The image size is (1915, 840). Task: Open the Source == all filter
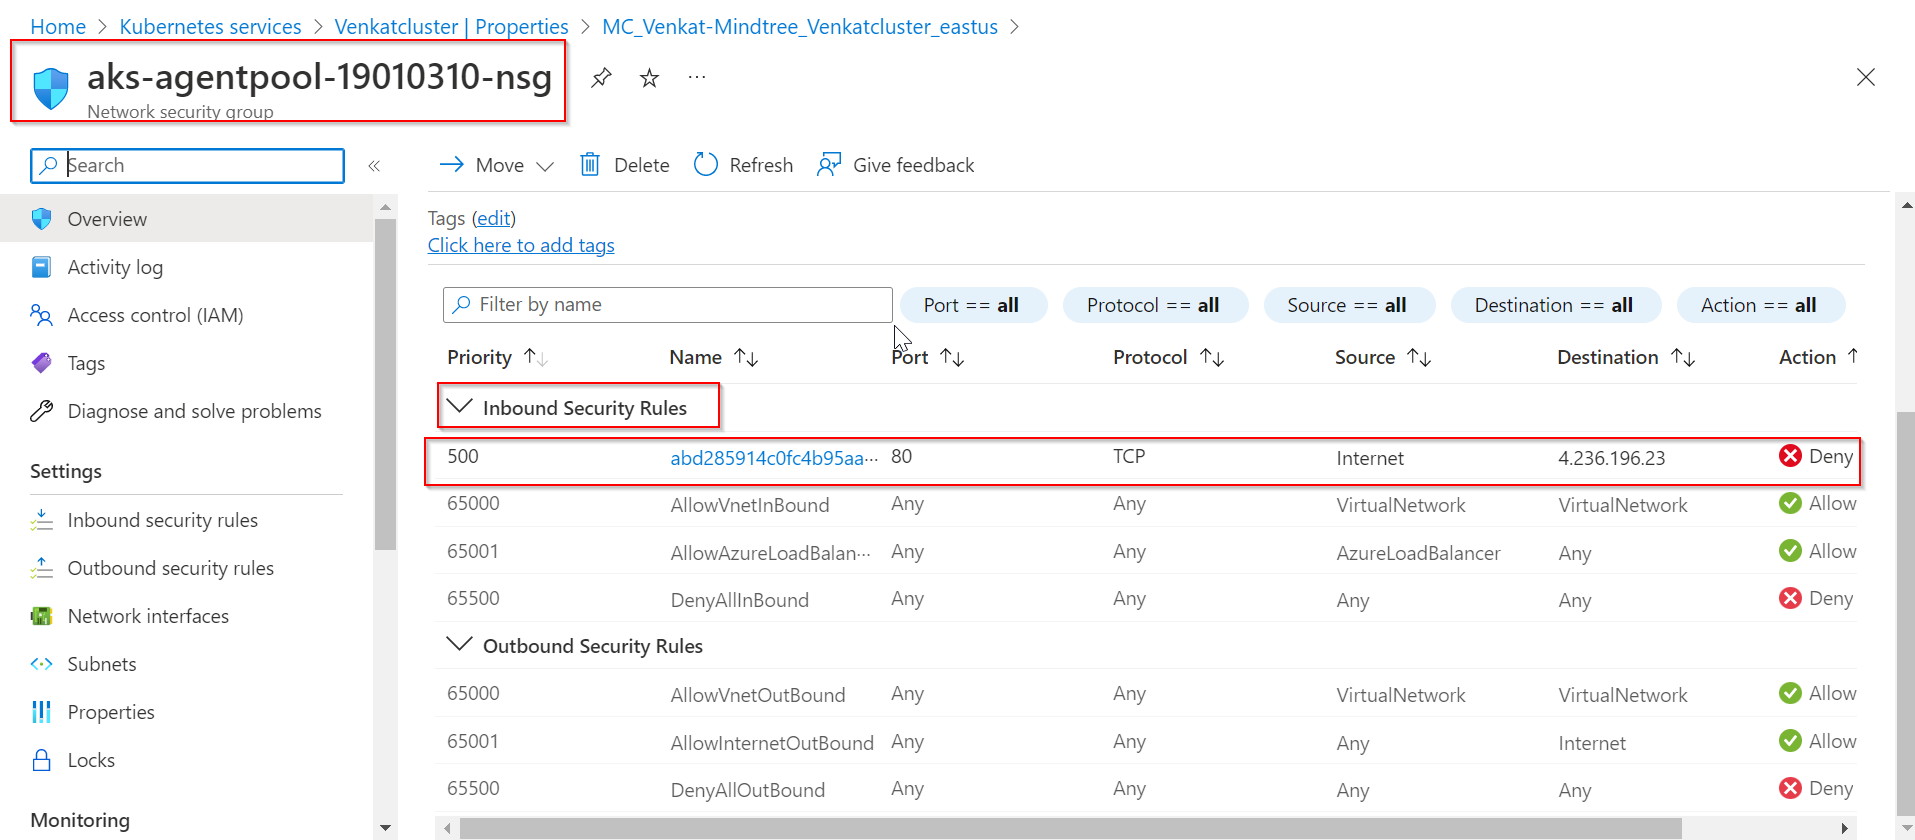[x=1348, y=305]
